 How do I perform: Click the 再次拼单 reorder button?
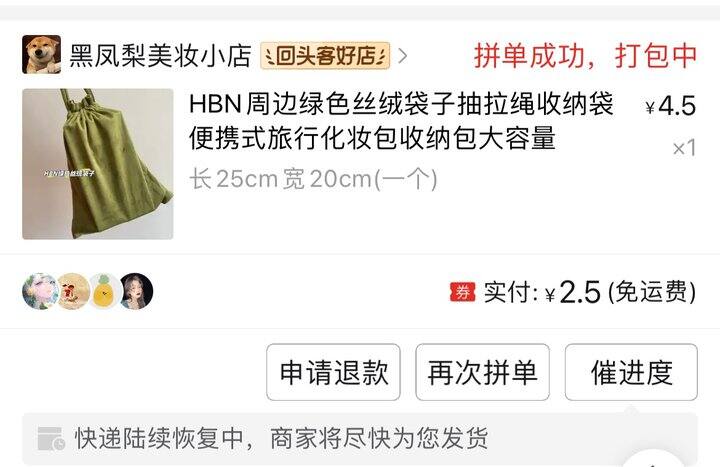pyautogui.click(x=483, y=372)
